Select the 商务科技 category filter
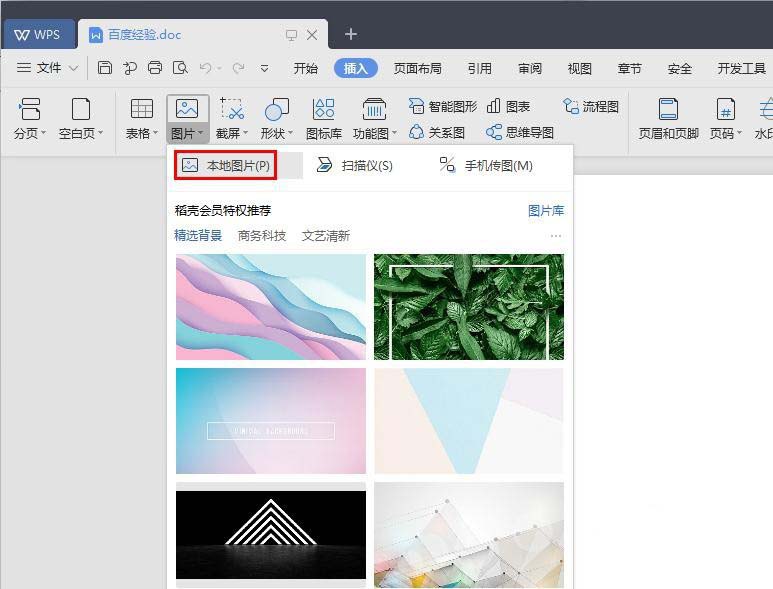This screenshot has width=773, height=589. 262,236
